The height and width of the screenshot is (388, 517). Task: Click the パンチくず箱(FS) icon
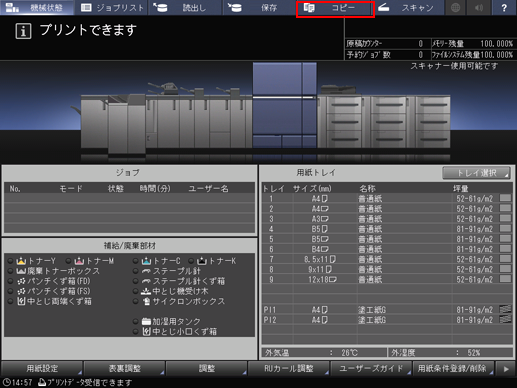[21, 291]
